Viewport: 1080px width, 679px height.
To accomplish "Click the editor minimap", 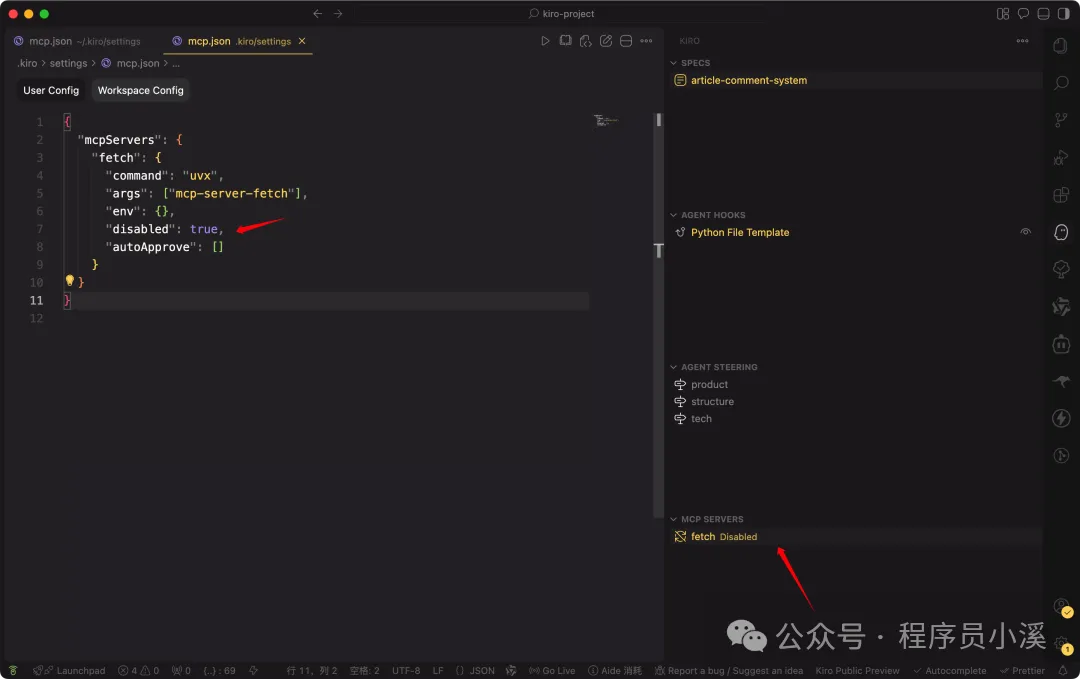I will point(607,121).
